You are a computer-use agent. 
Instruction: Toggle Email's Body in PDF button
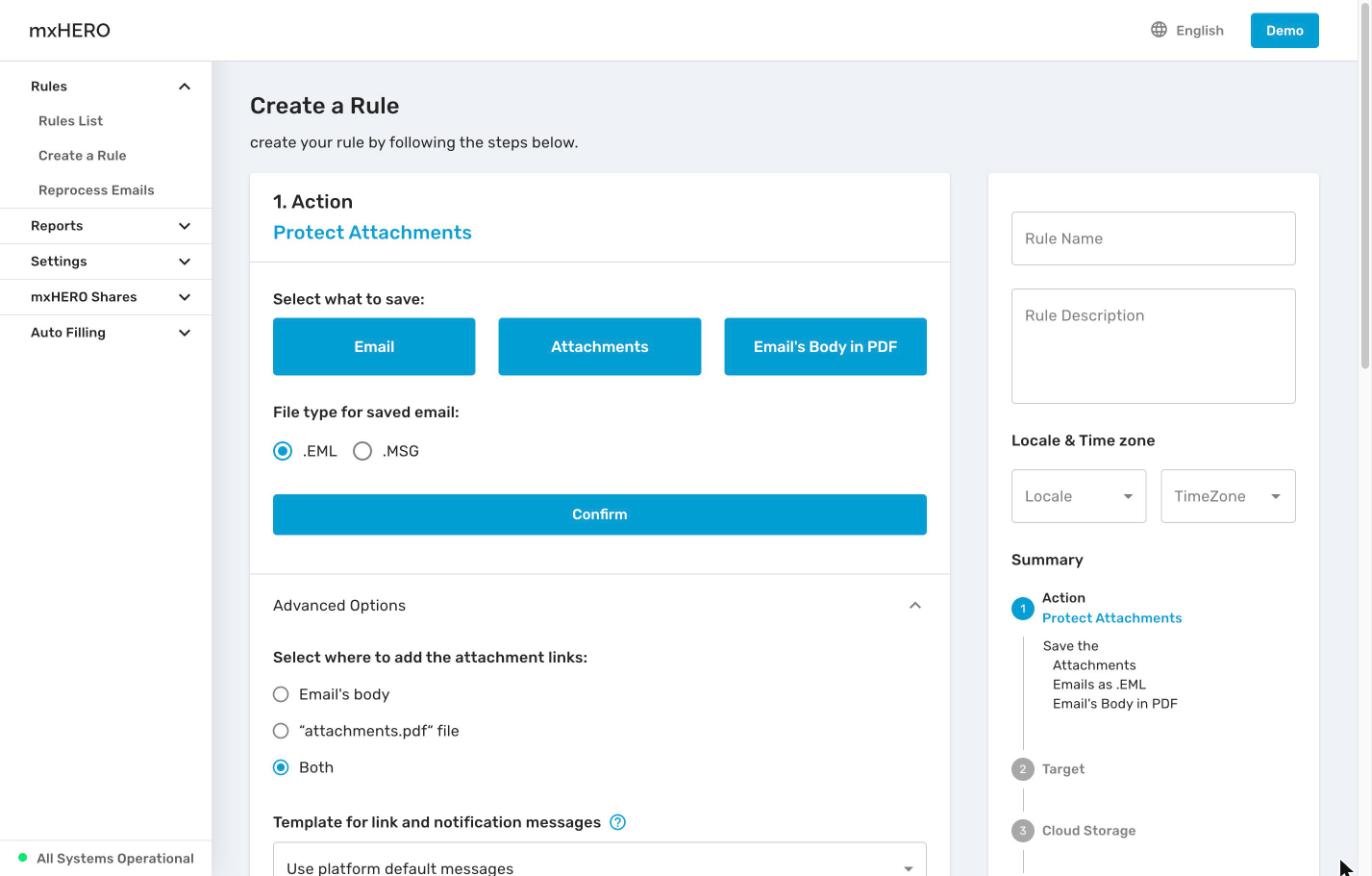coord(825,347)
